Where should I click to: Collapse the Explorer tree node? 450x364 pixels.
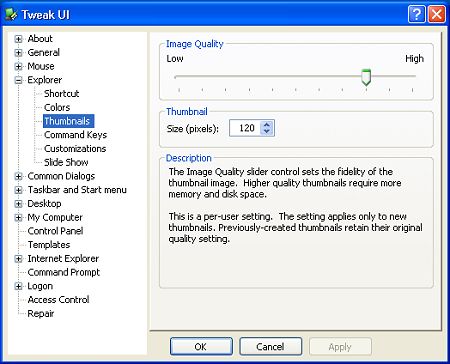coord(18,80)
